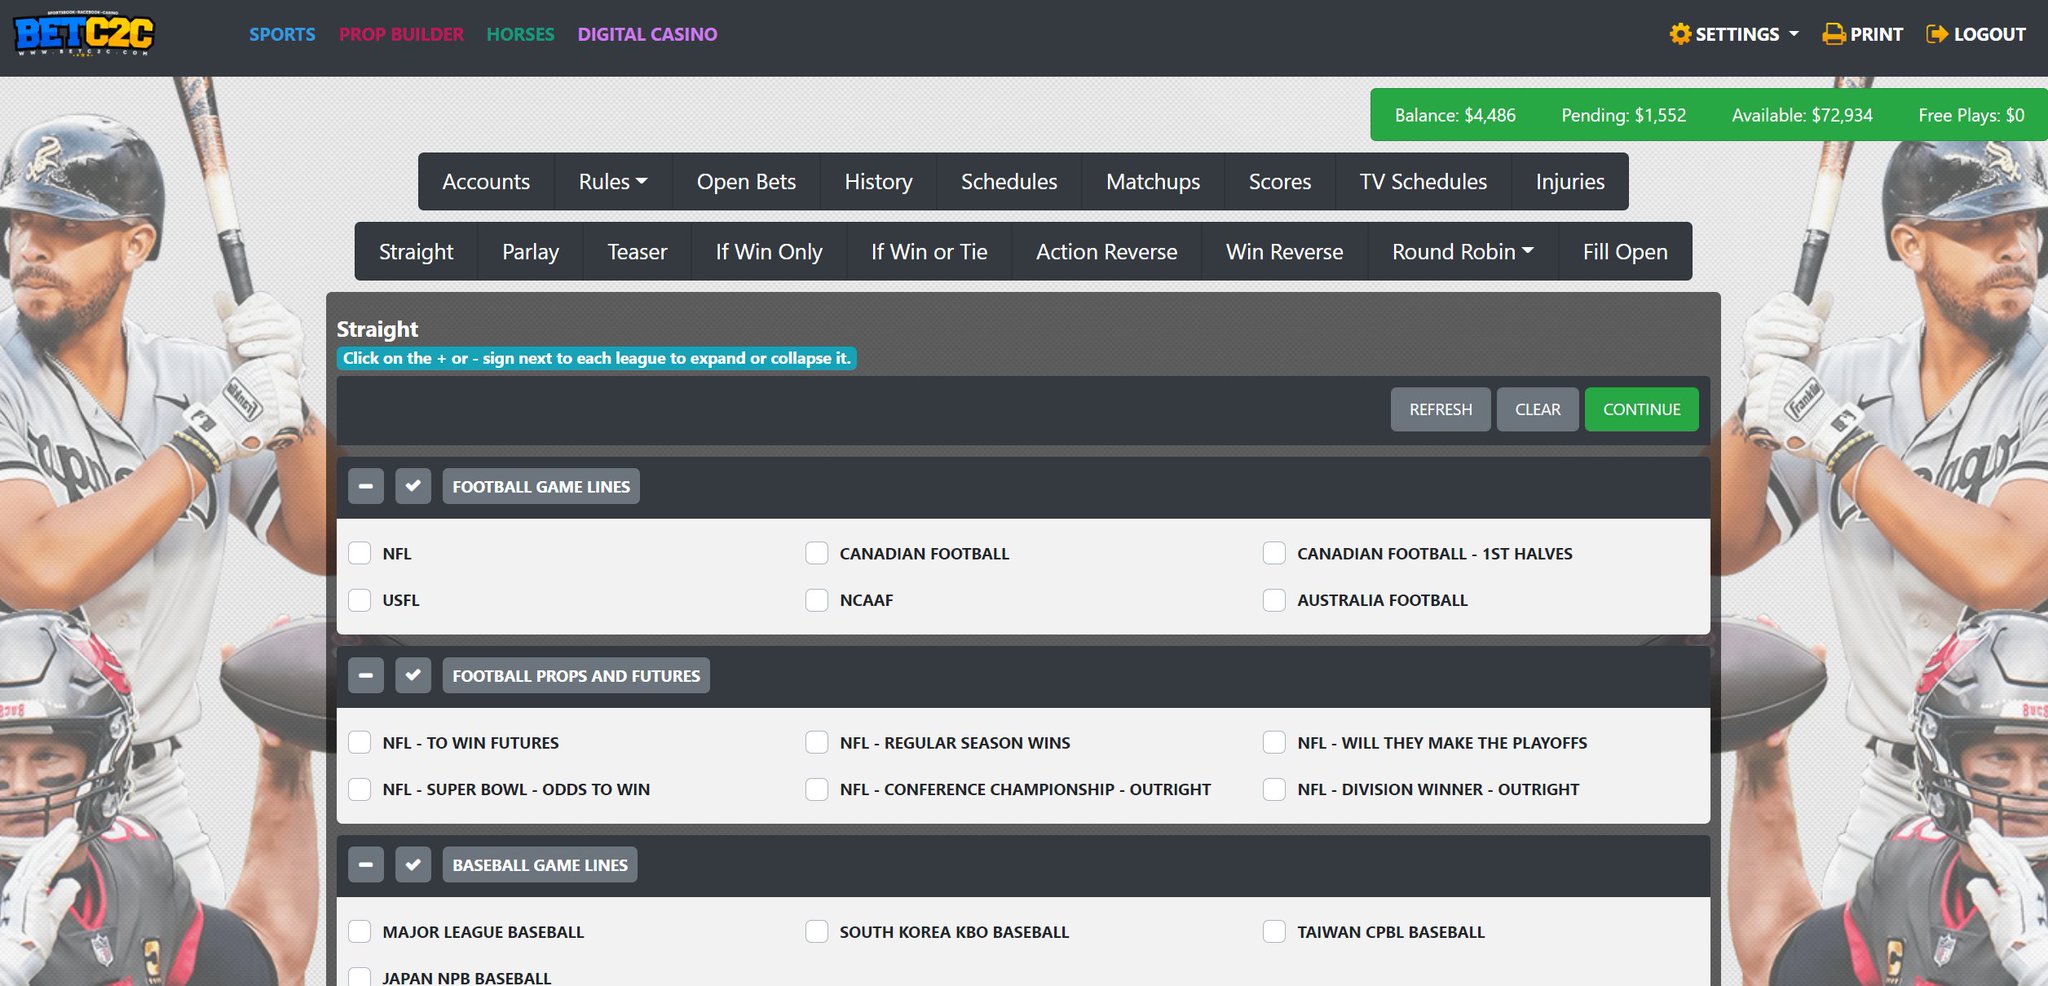Select all Baseball Game Lines checkmark

[x=413, y=865]
